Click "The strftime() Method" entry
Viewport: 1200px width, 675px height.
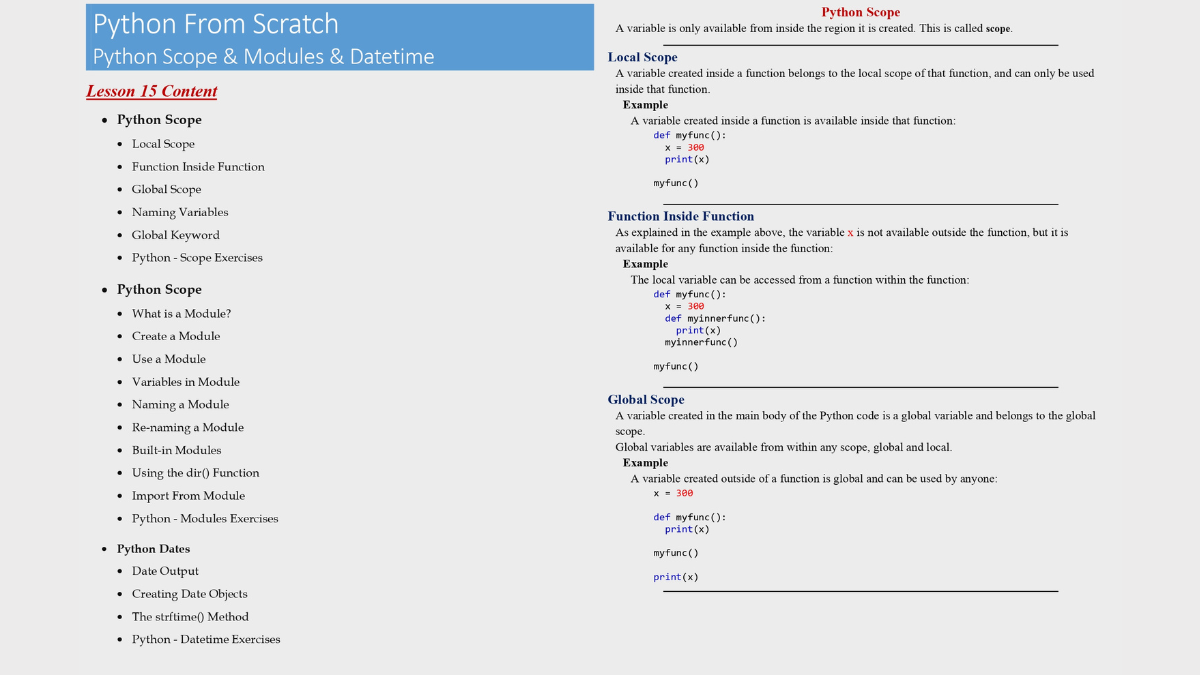pyautogui.click(x=190, y=617)
